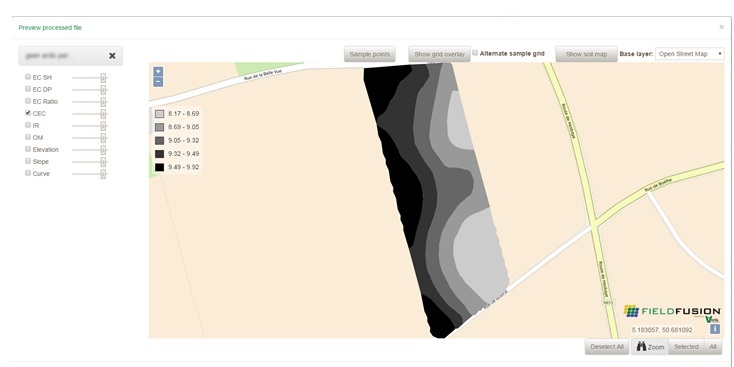
Task: Click Show grid overlay button
Action: point(440,54)
